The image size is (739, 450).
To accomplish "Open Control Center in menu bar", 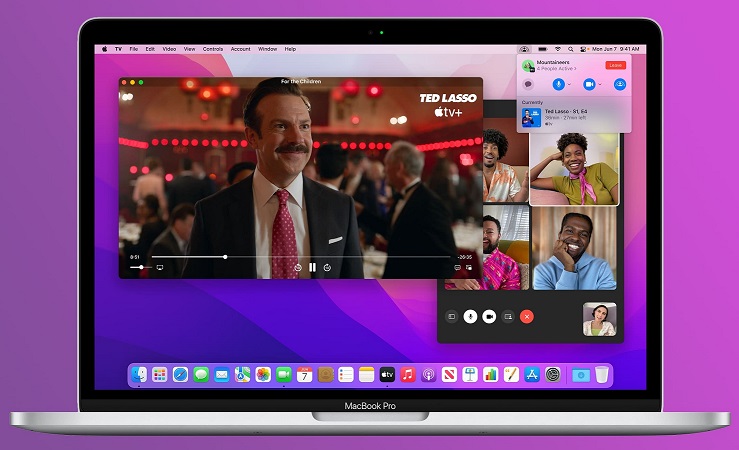I will [x=583, y=49].
